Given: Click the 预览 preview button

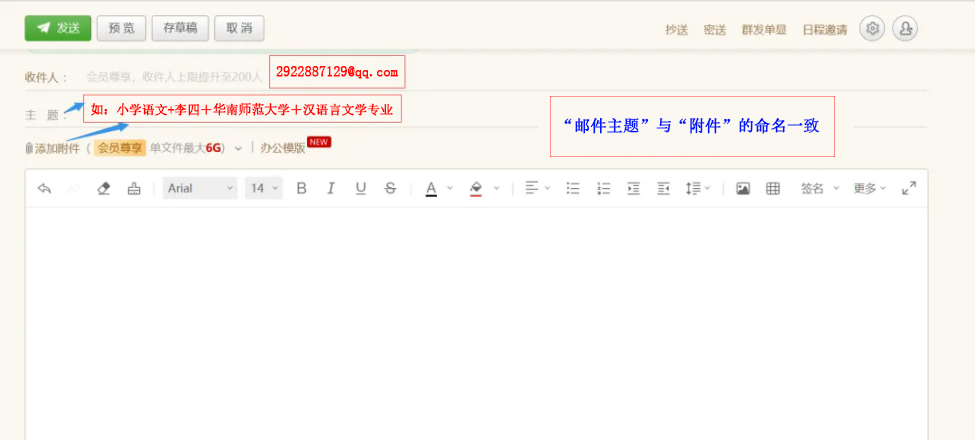Looking at the screenshot, I should [121, 29].
